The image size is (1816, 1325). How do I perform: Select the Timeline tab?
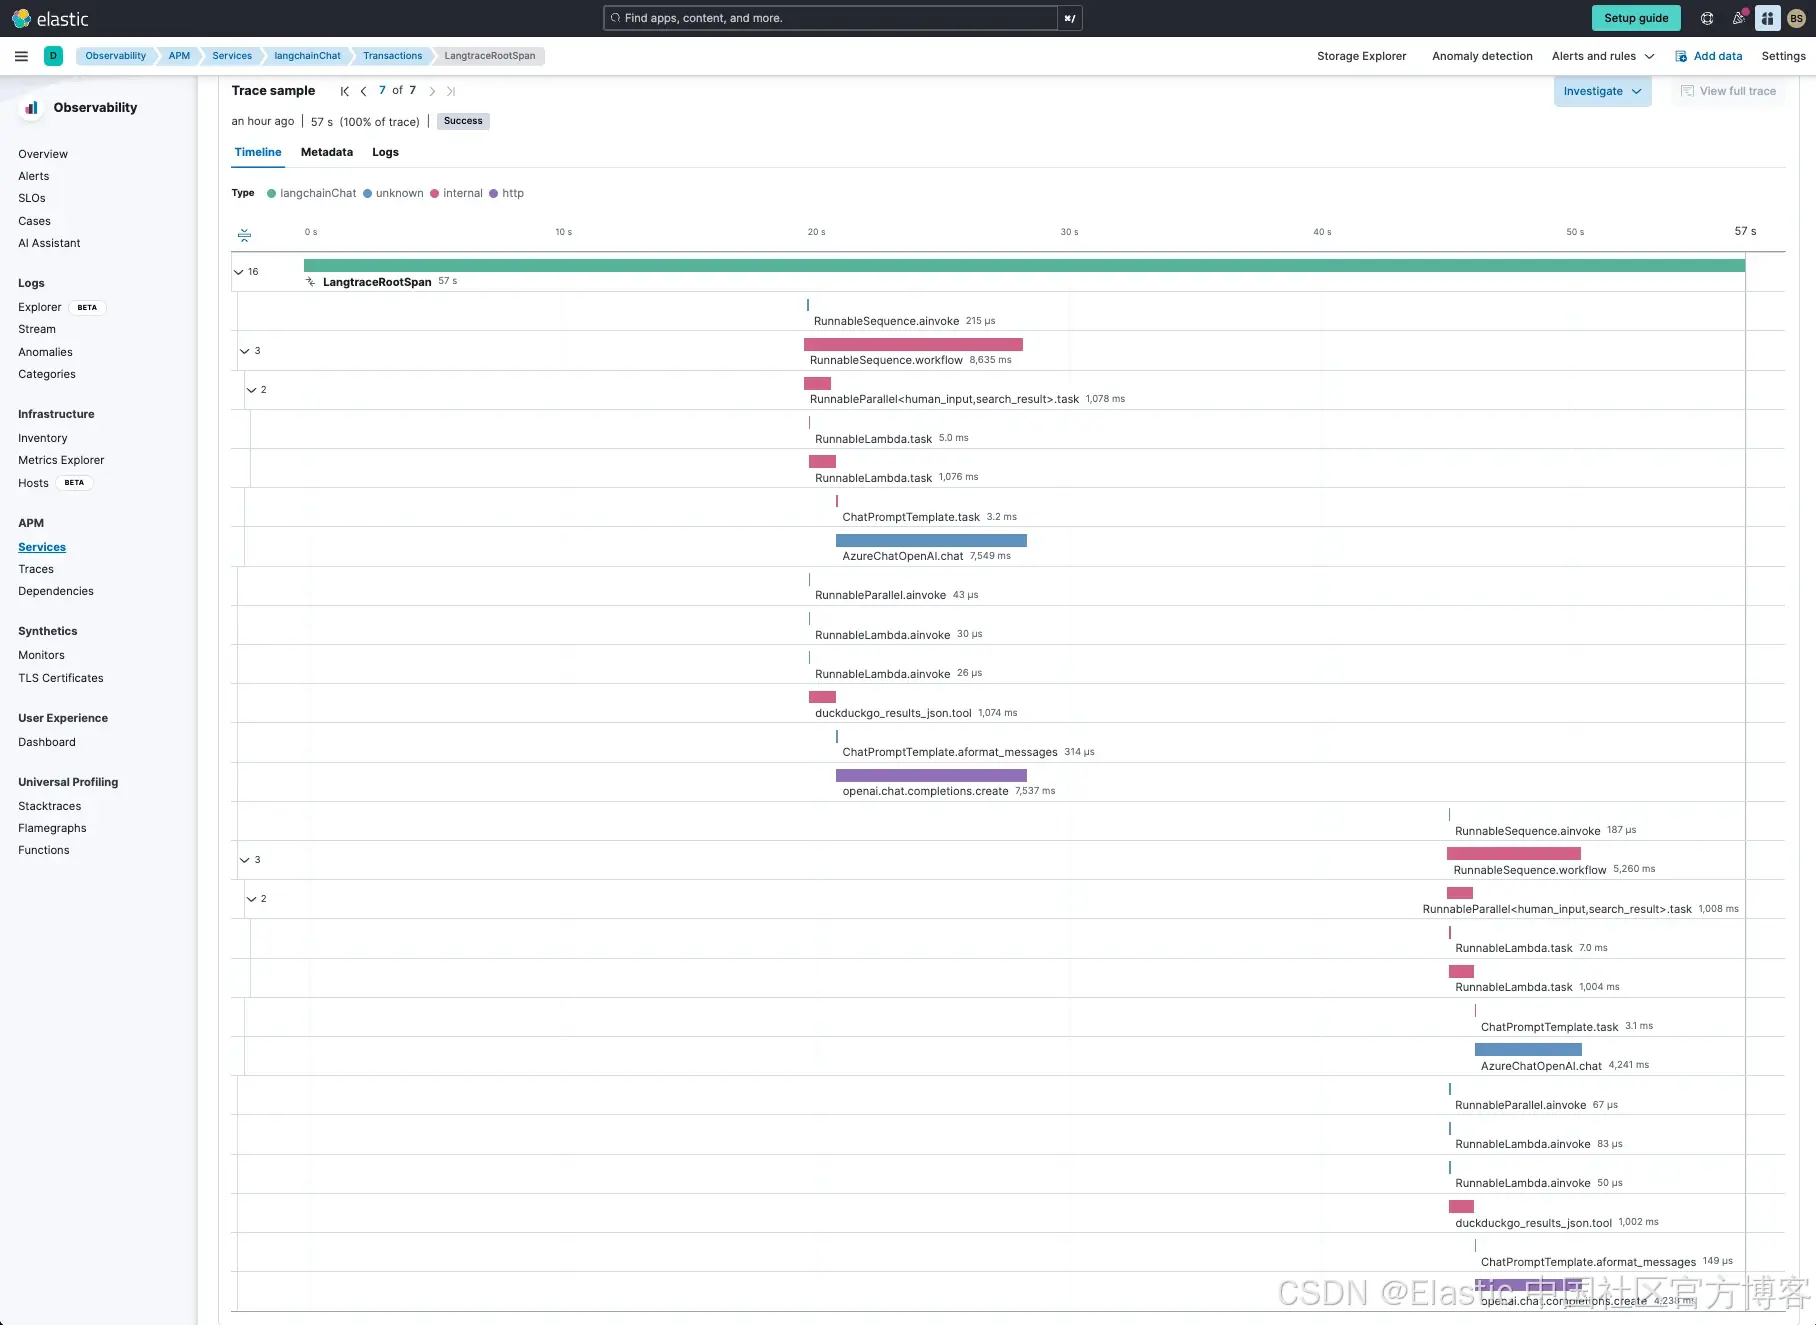point(258,152)
